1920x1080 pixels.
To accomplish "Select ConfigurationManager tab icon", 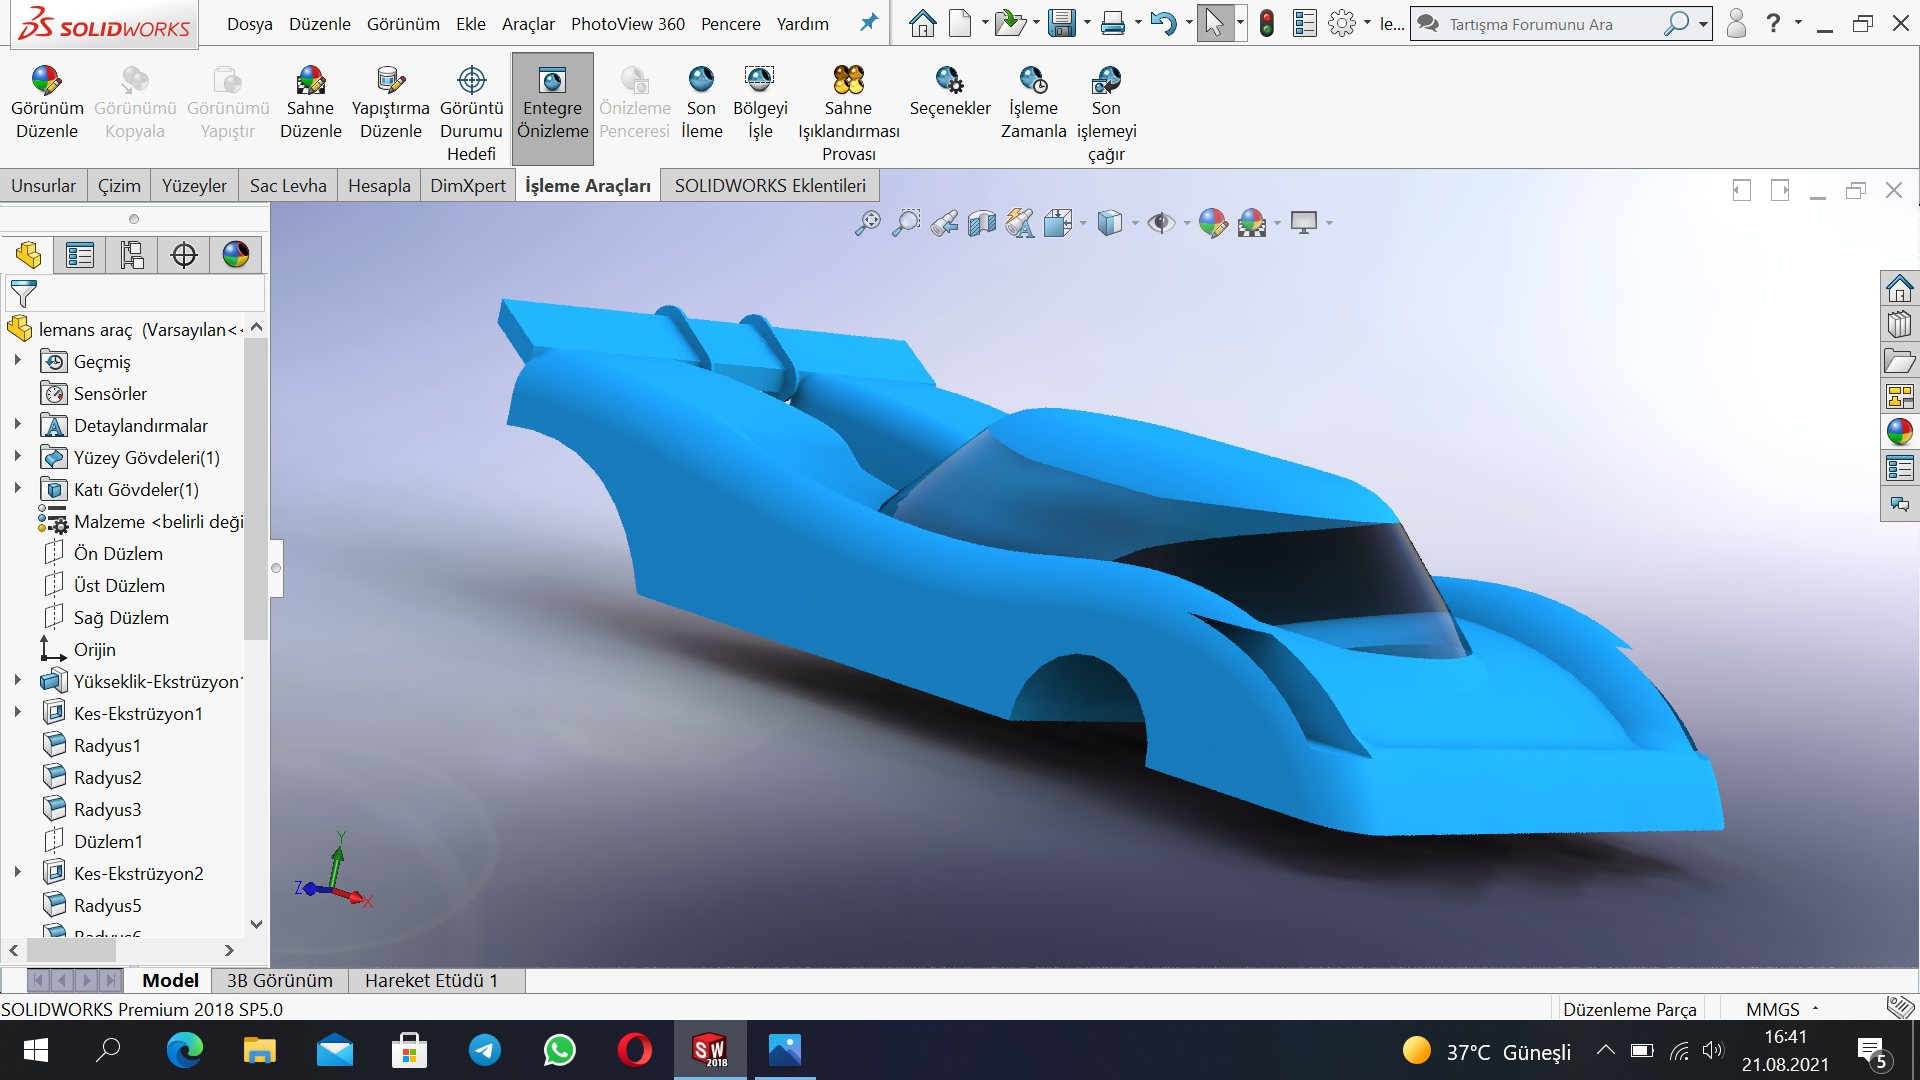I will pos(132,255).
